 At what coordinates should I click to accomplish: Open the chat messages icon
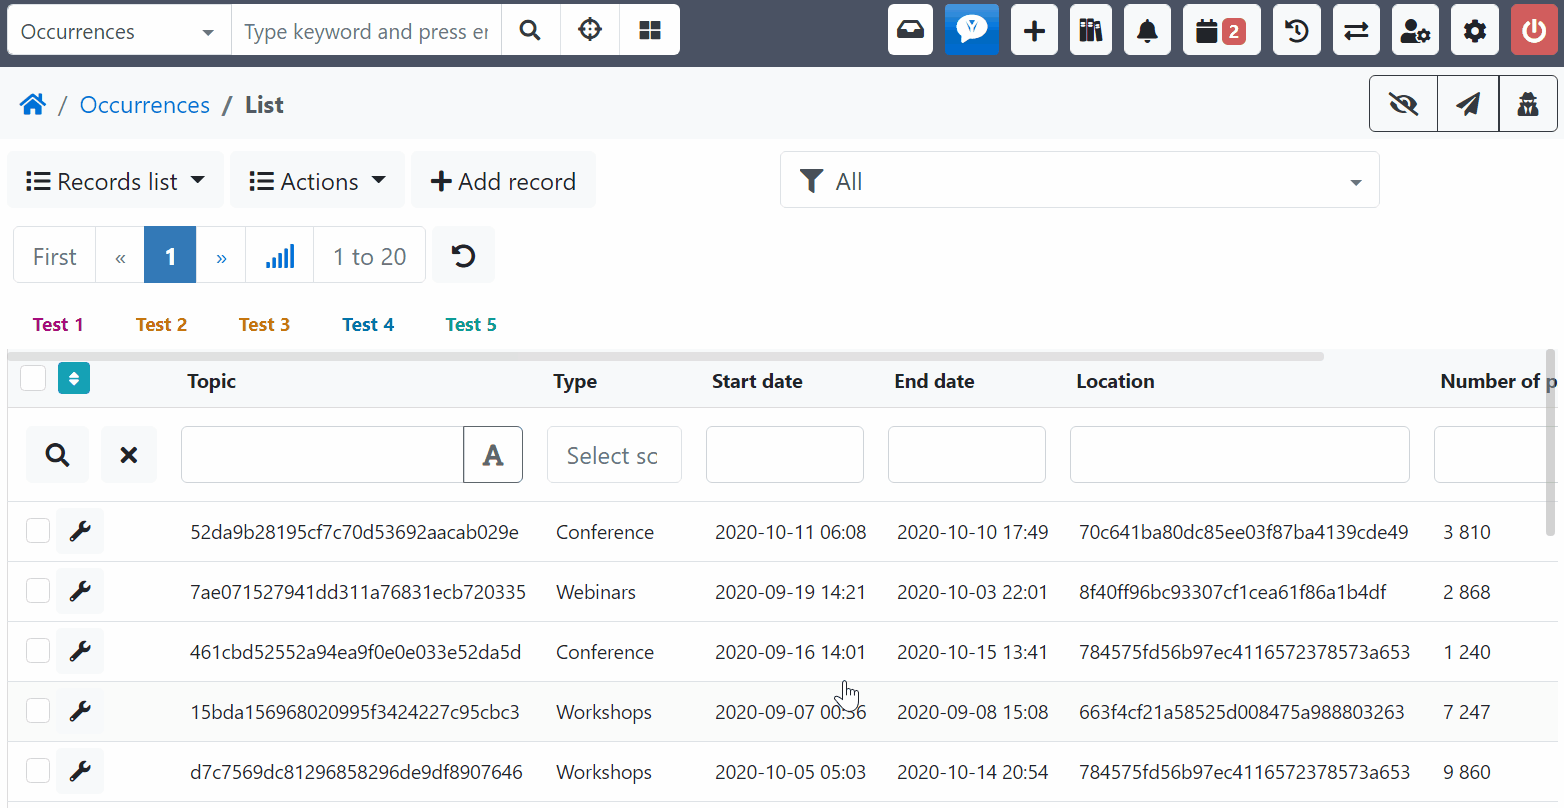point(972,30)
